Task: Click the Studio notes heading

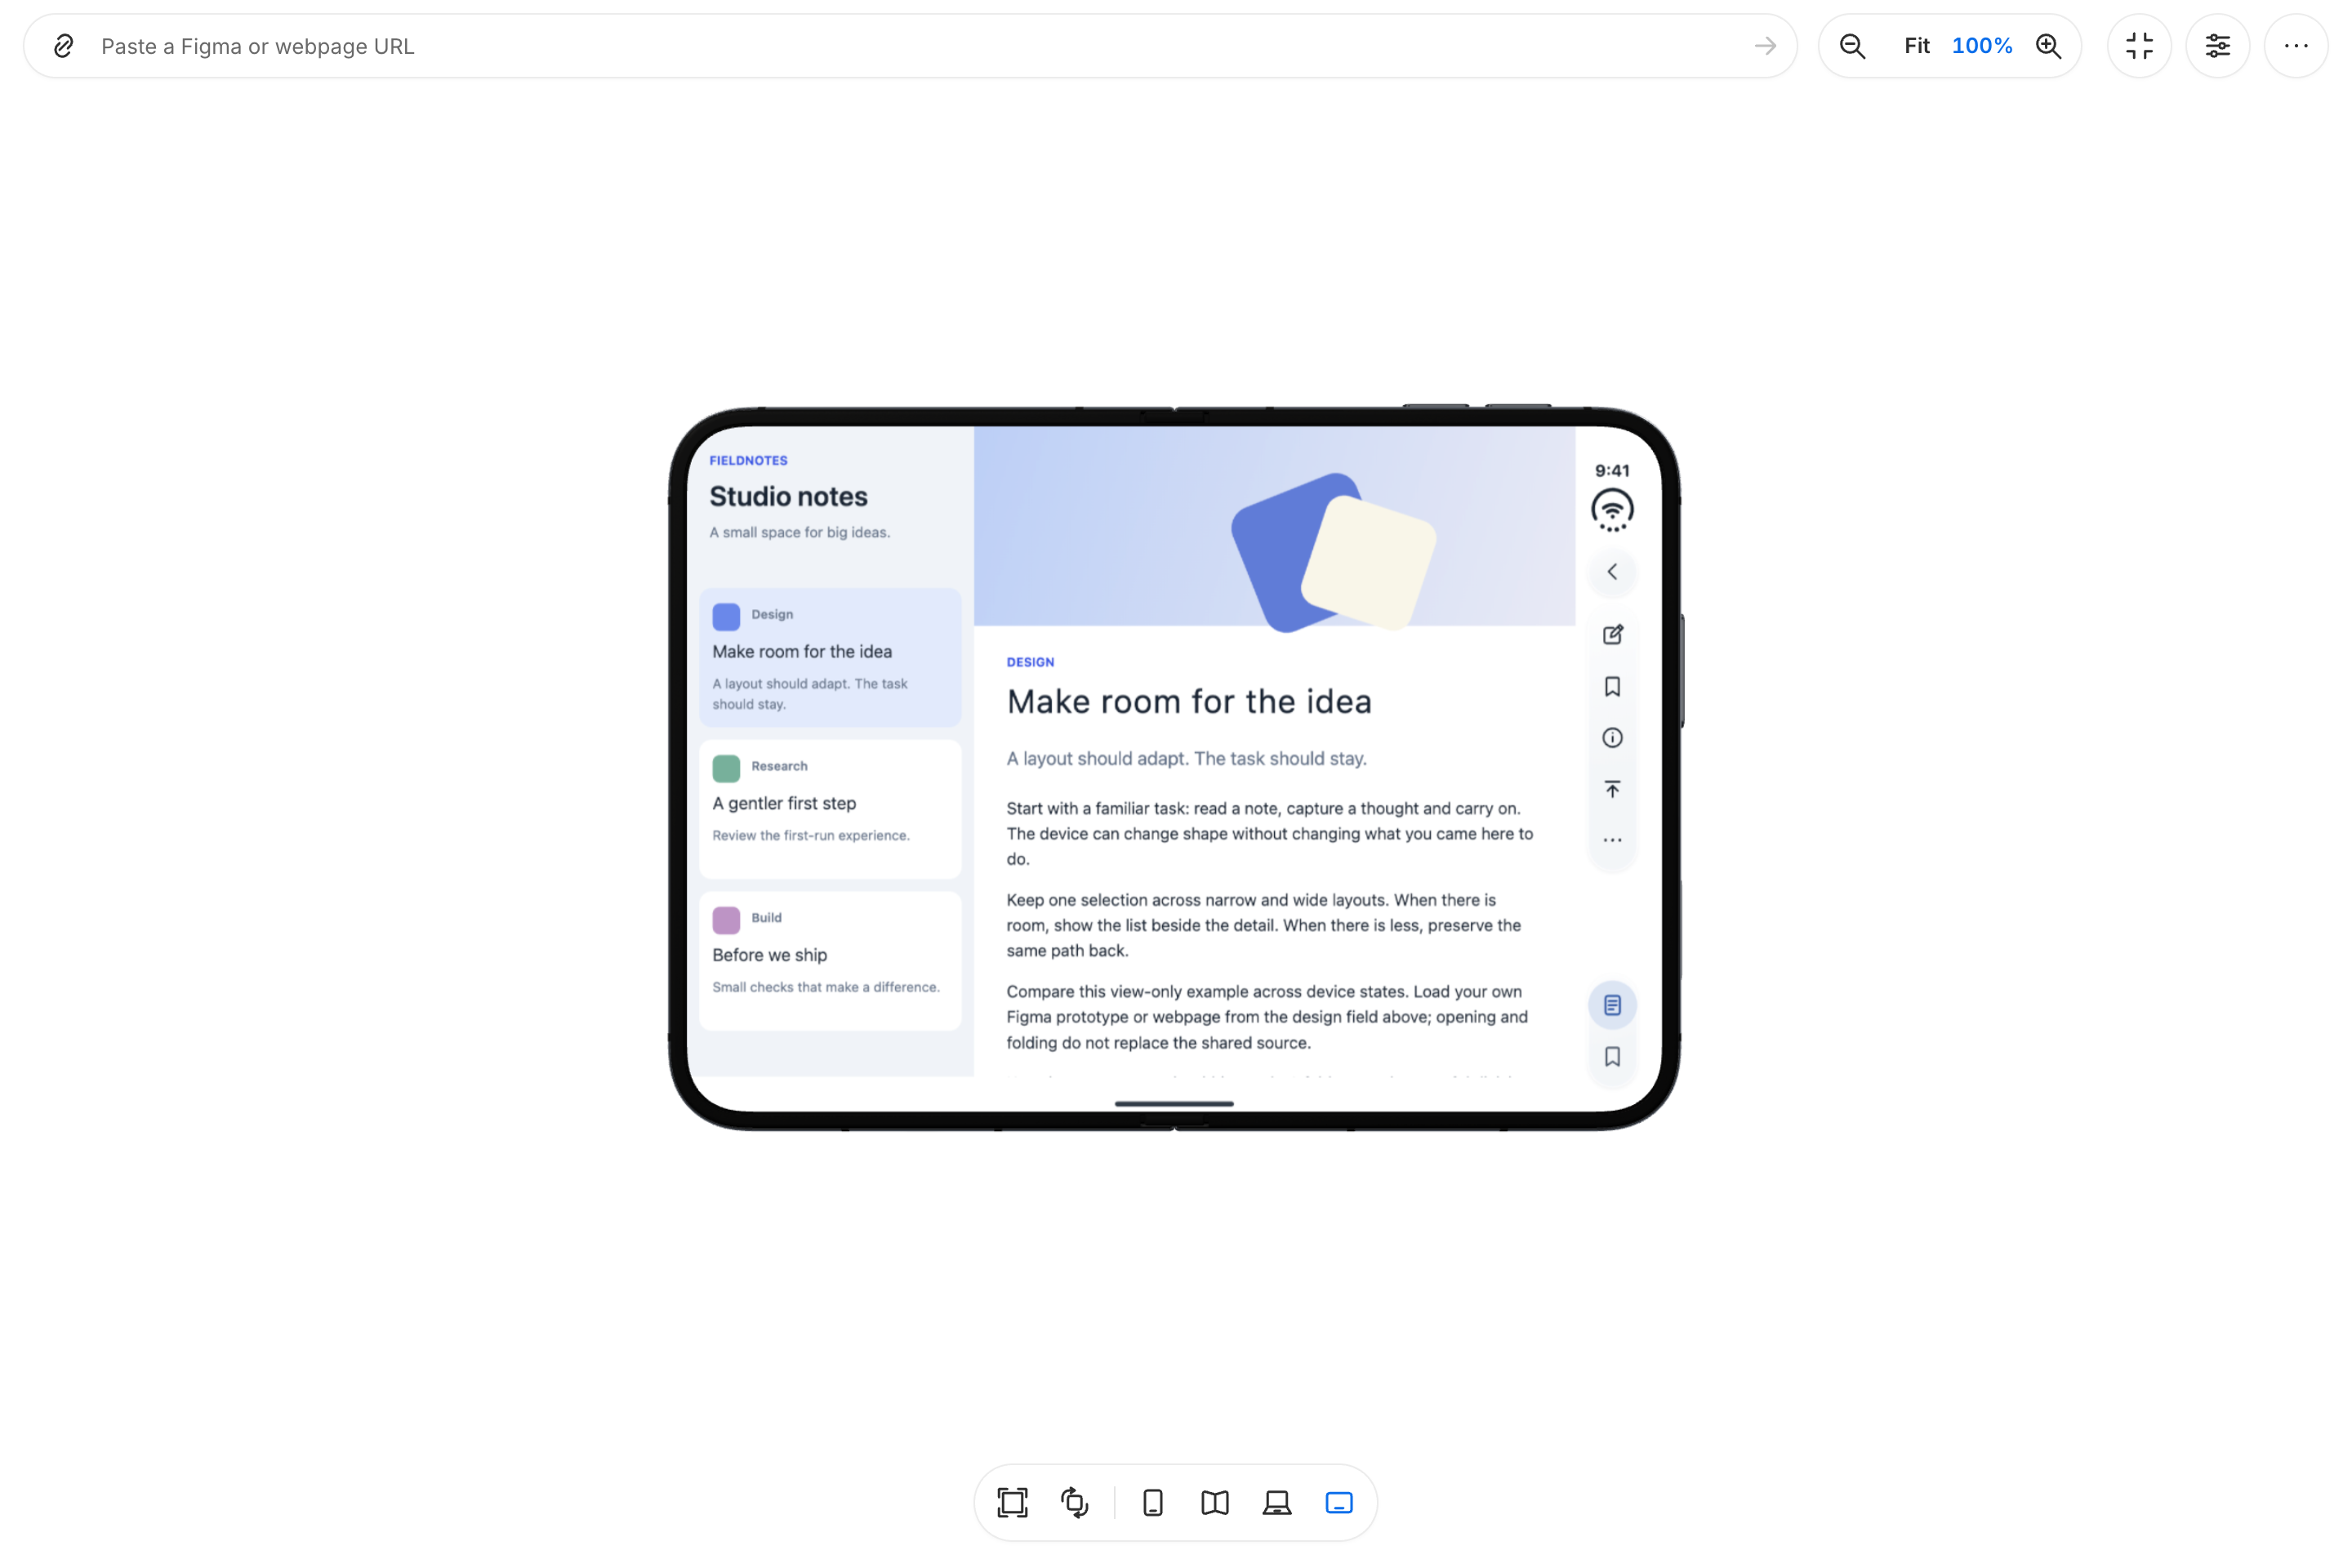Action: pos(788,496)
